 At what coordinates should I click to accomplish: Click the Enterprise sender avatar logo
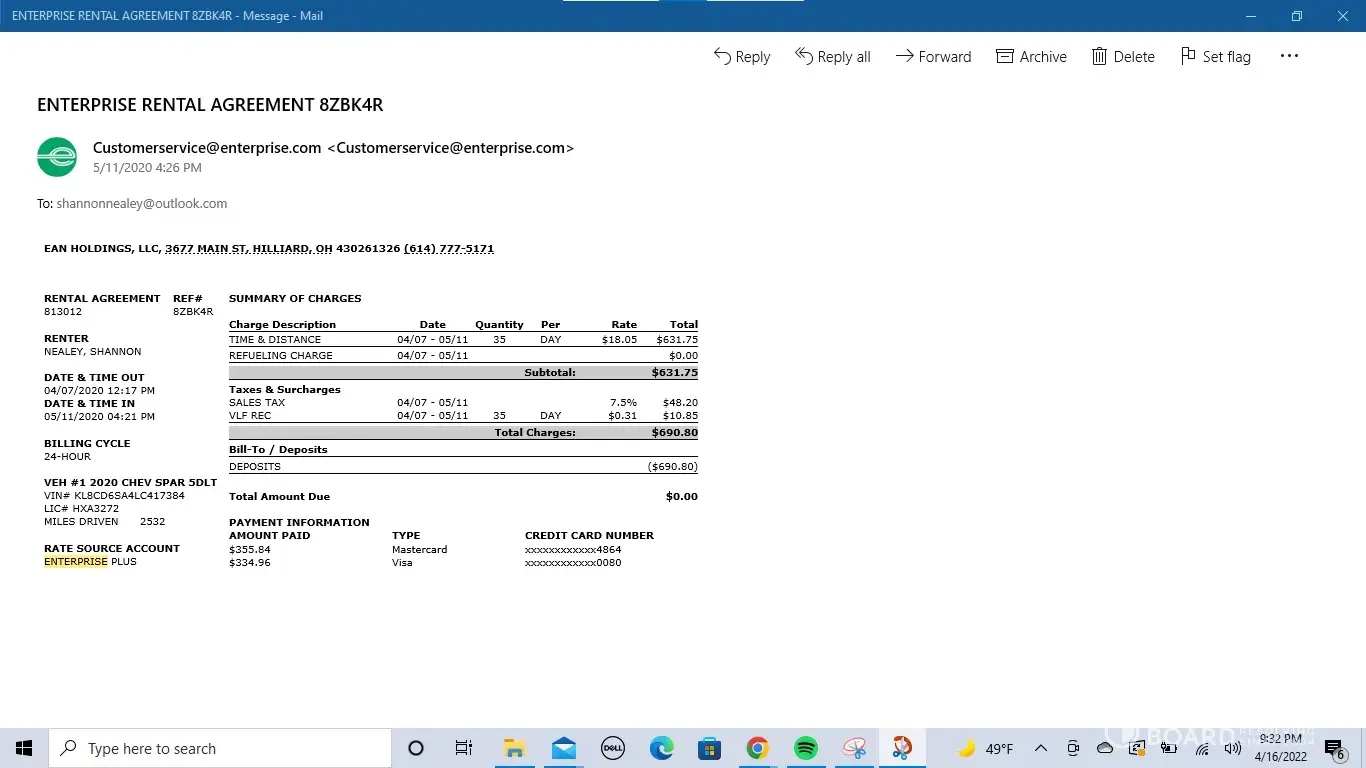point(57,157)
